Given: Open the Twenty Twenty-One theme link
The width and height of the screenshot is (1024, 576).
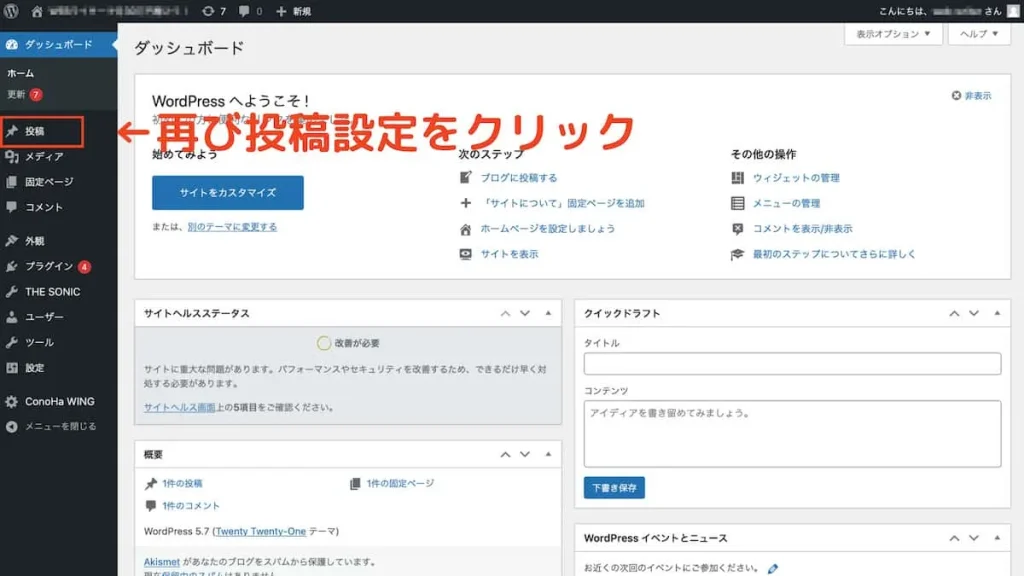Looking at the screenshot, I should pyautogui.click(x=261, y=532).
